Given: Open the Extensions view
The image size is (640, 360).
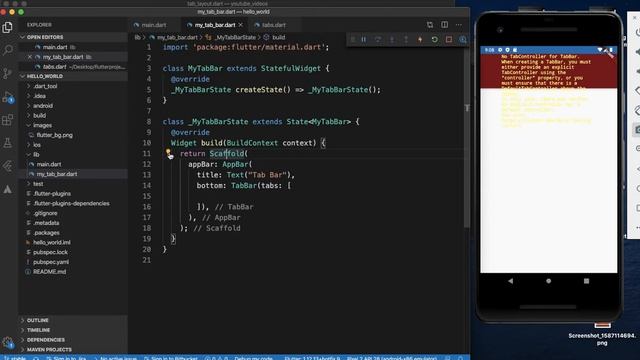Looking at the screenshot, I should point(7,120).
